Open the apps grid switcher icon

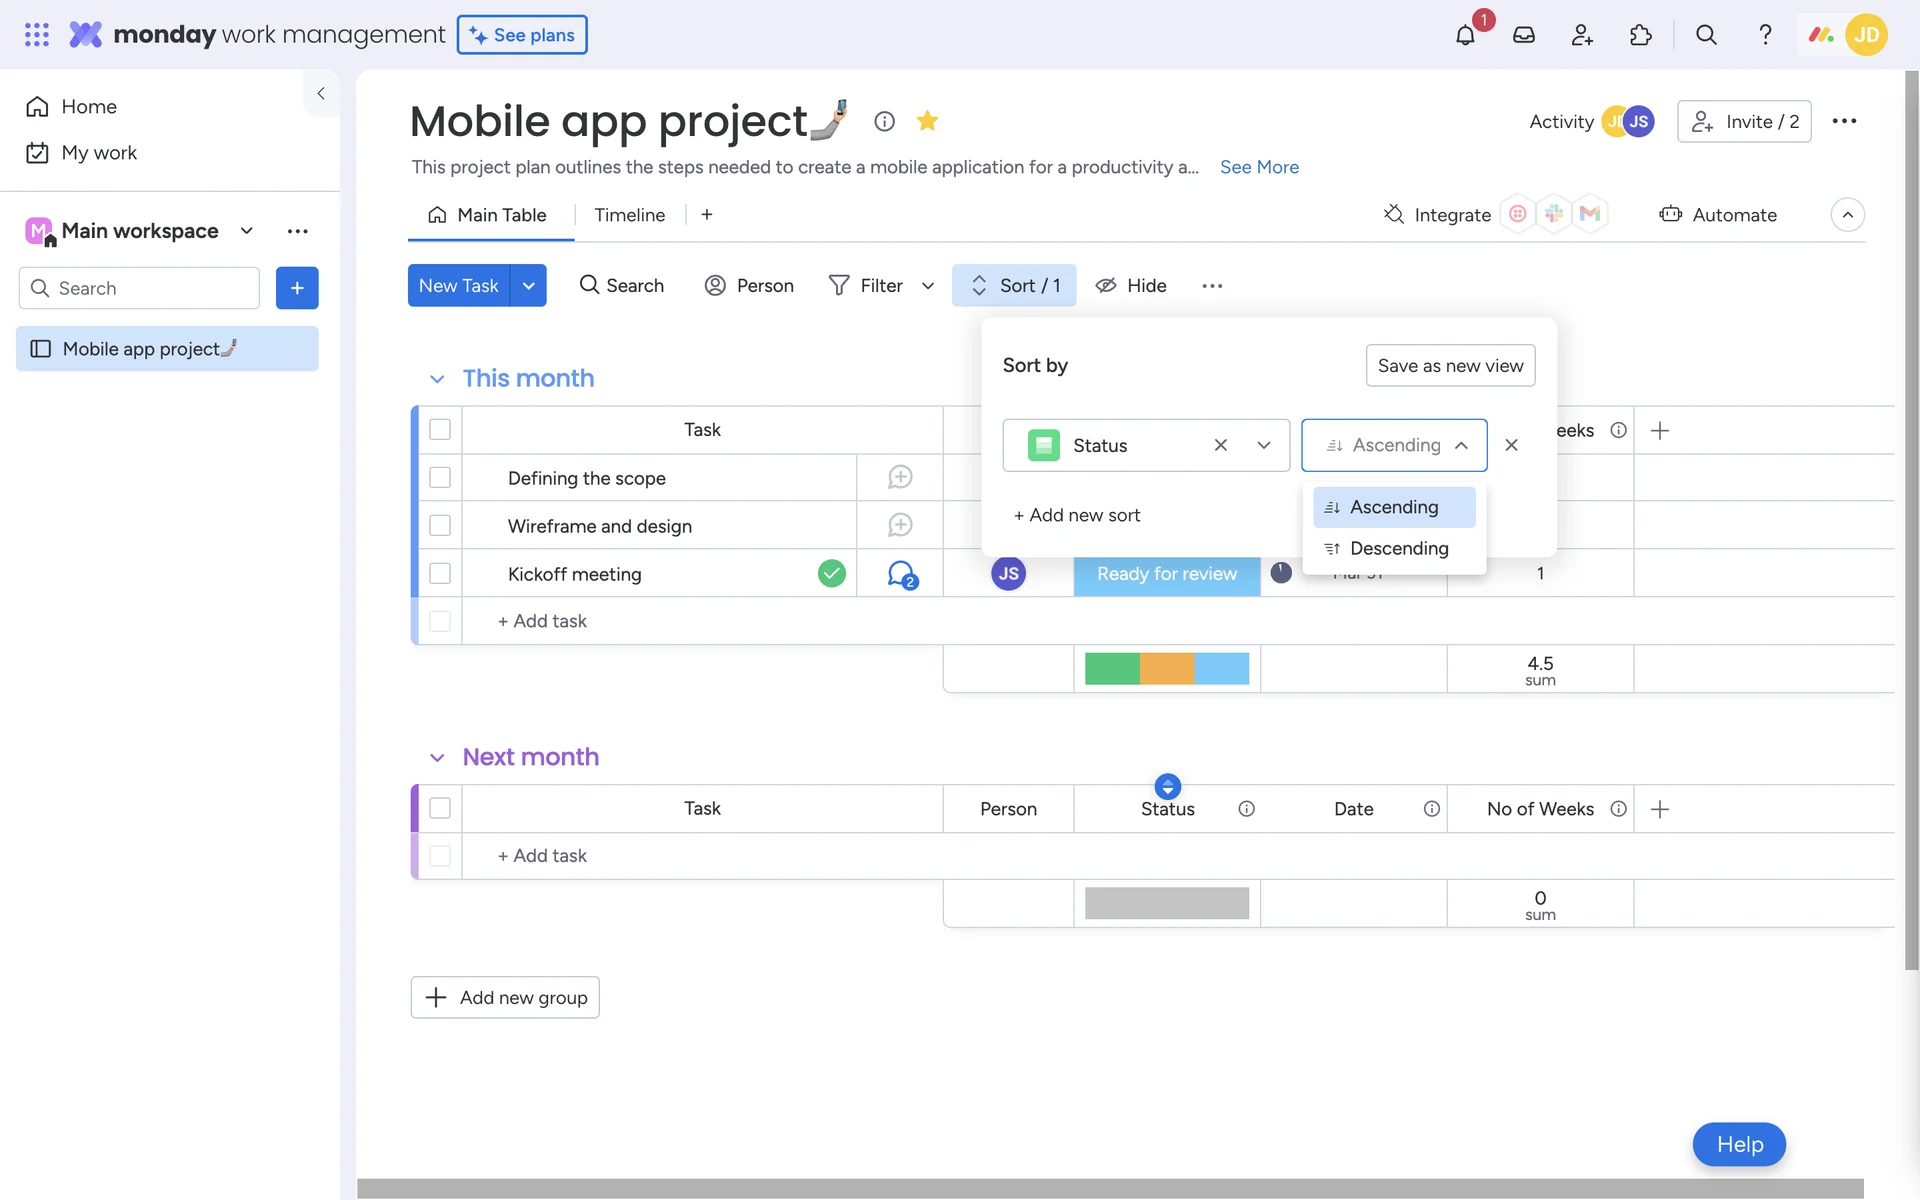click(x=37, y=35)
